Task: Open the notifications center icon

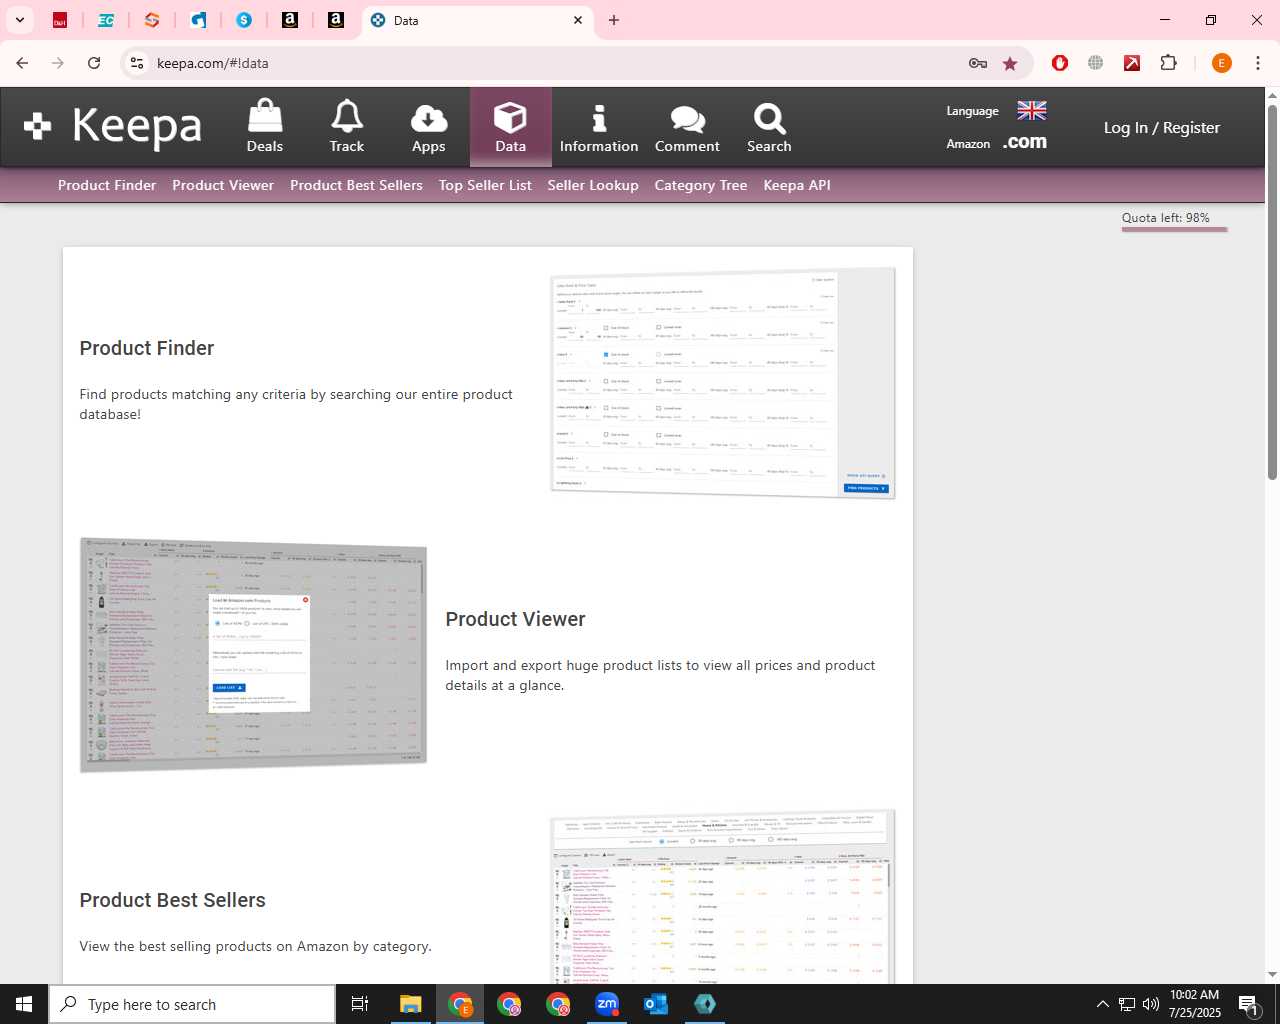Action: (1248, 1004)
